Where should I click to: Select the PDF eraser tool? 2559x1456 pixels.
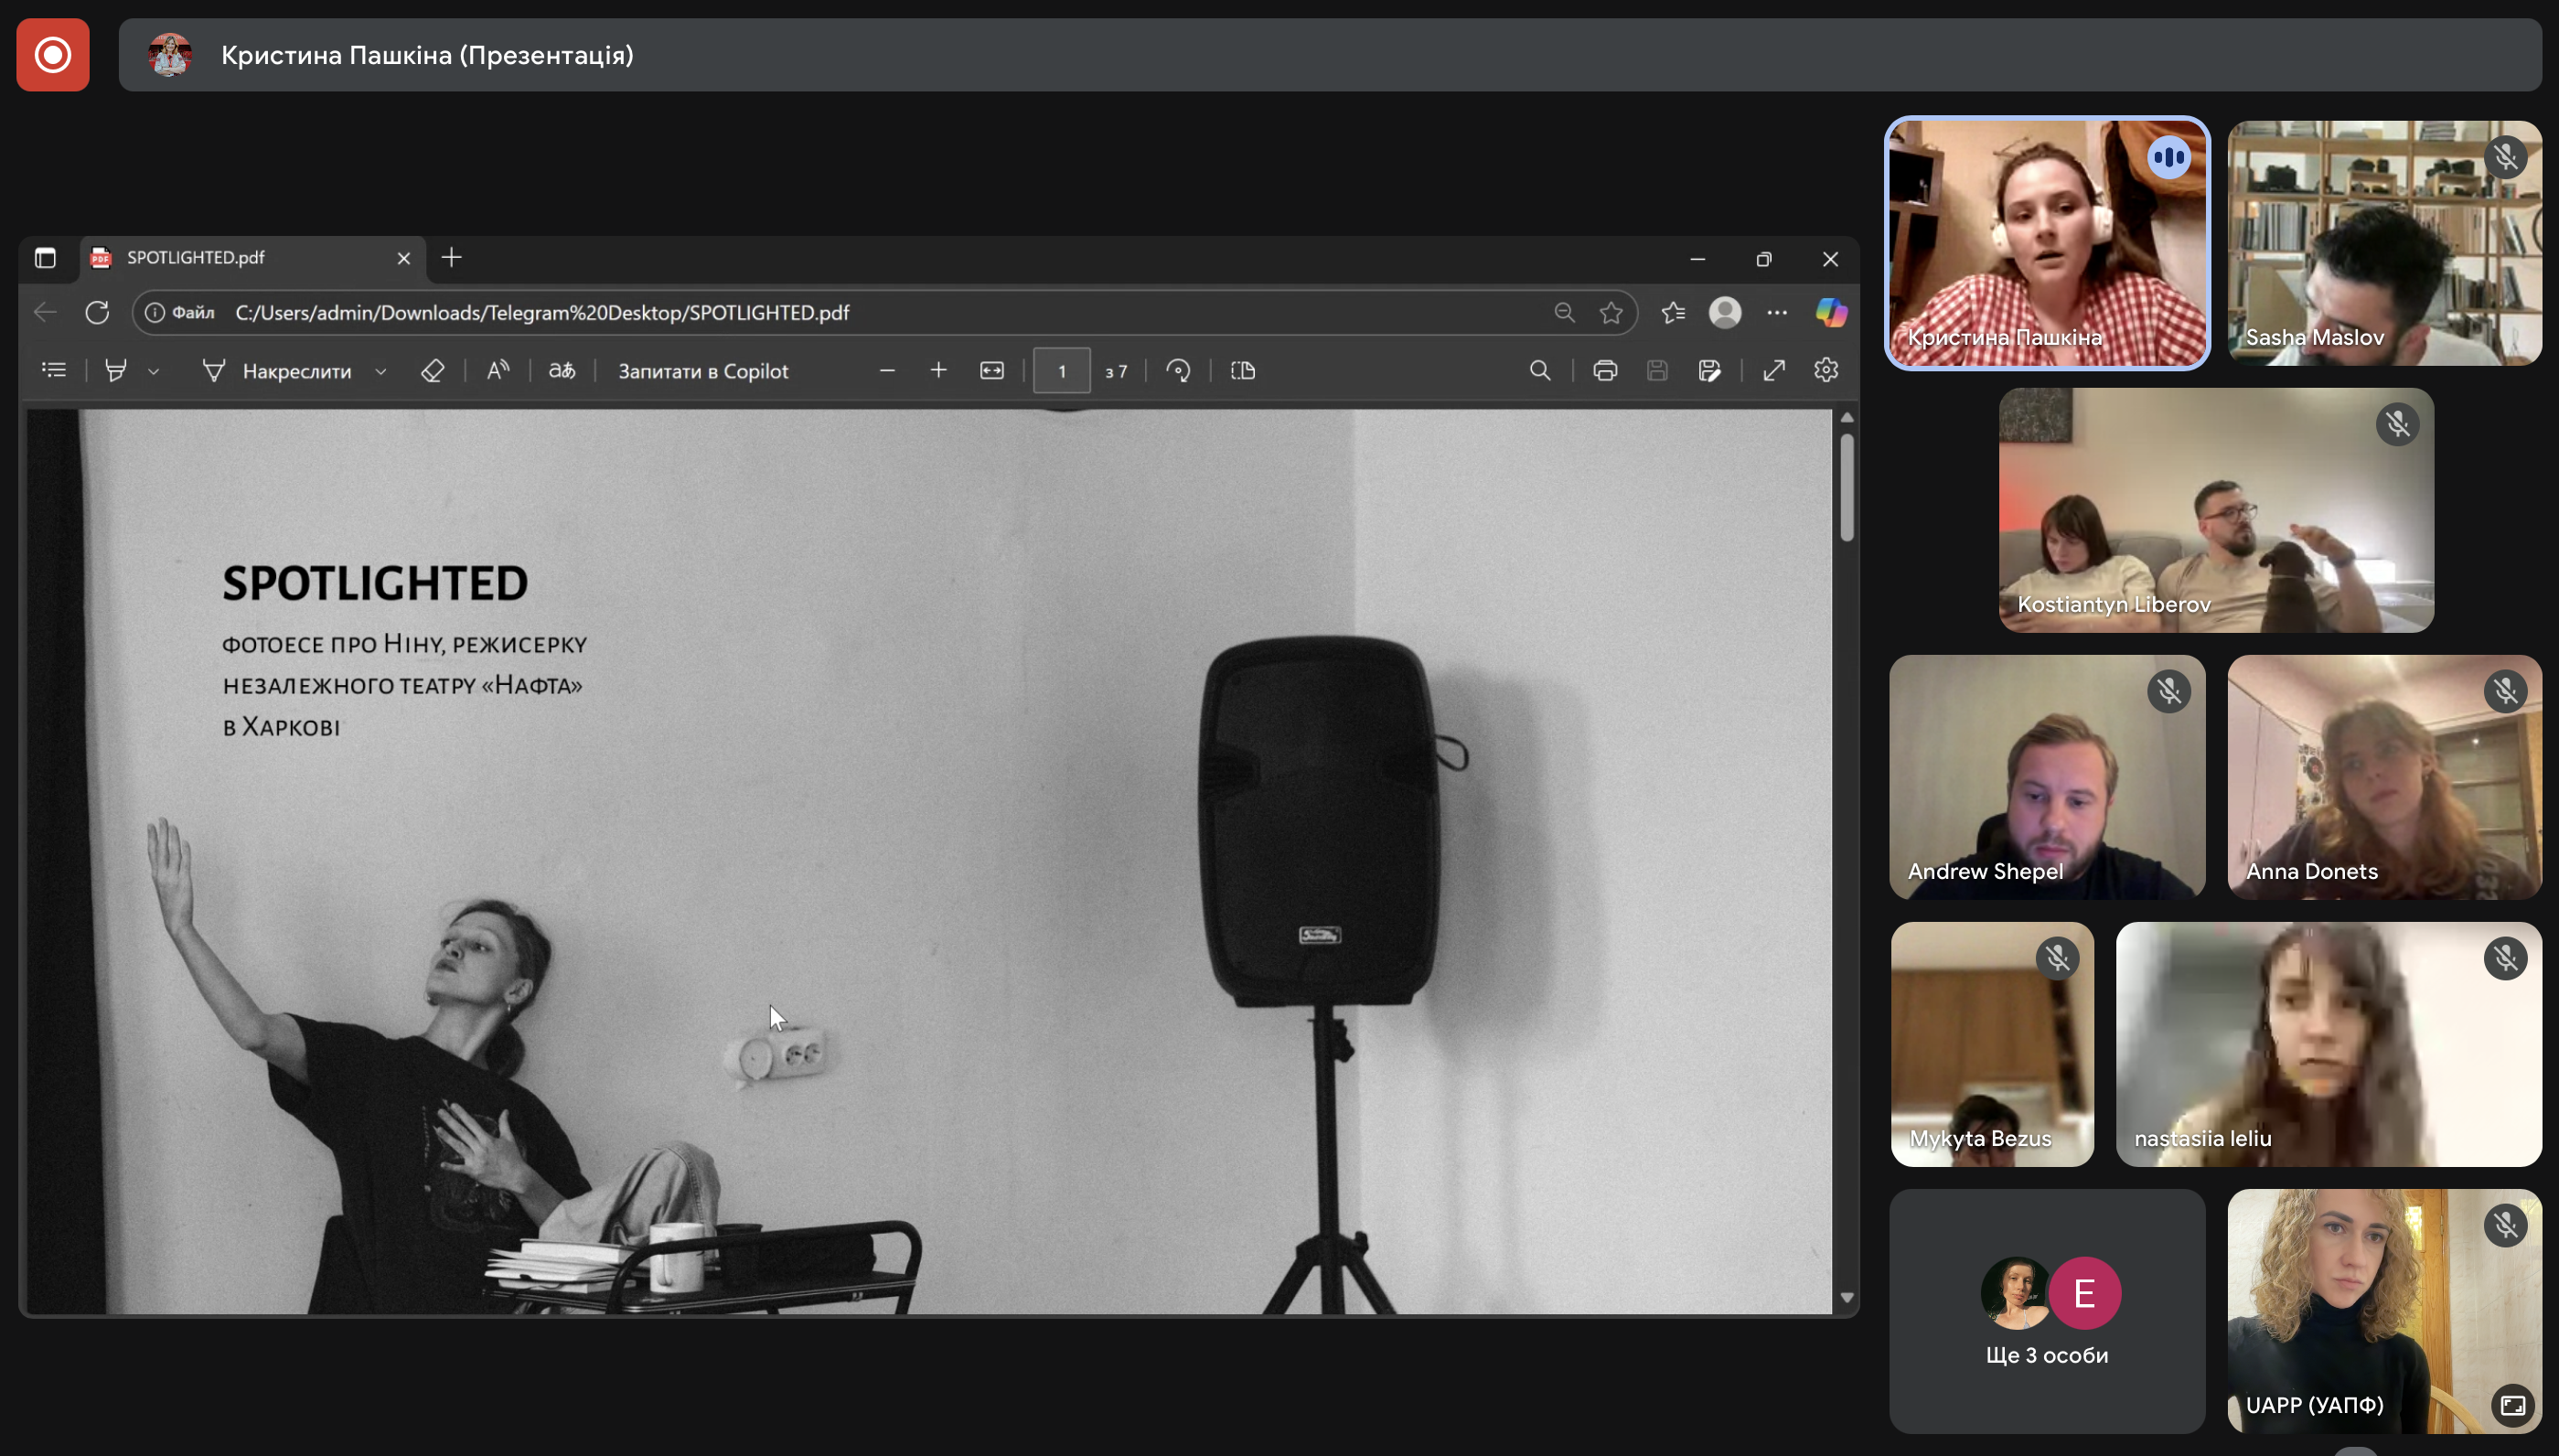(432, 371)
